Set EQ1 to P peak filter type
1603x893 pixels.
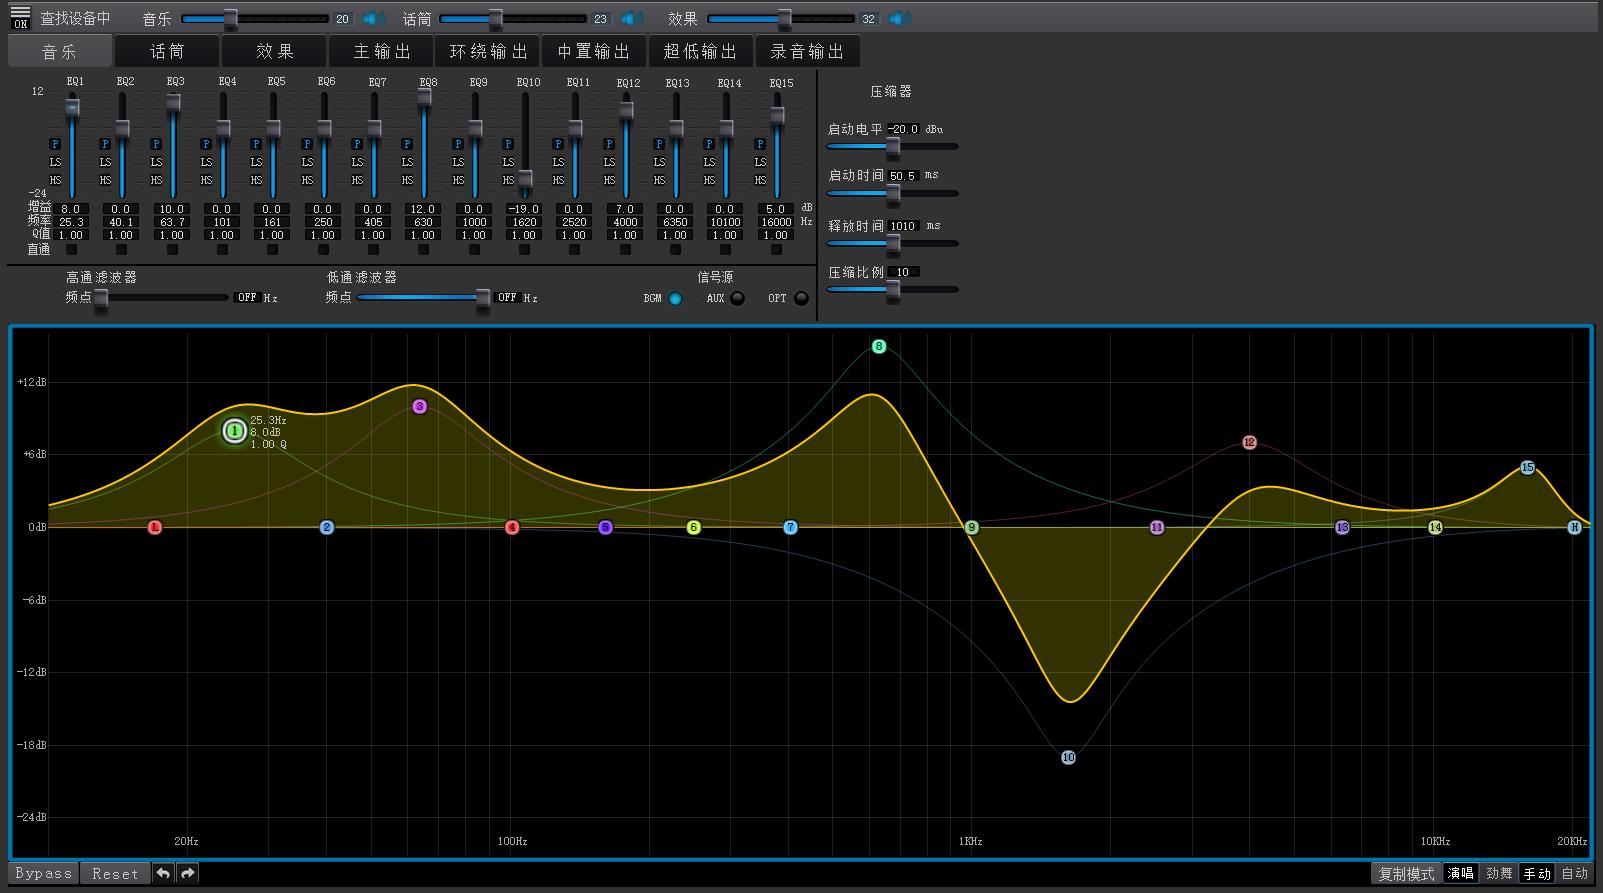pyautogui.click(x=55, y=144)
